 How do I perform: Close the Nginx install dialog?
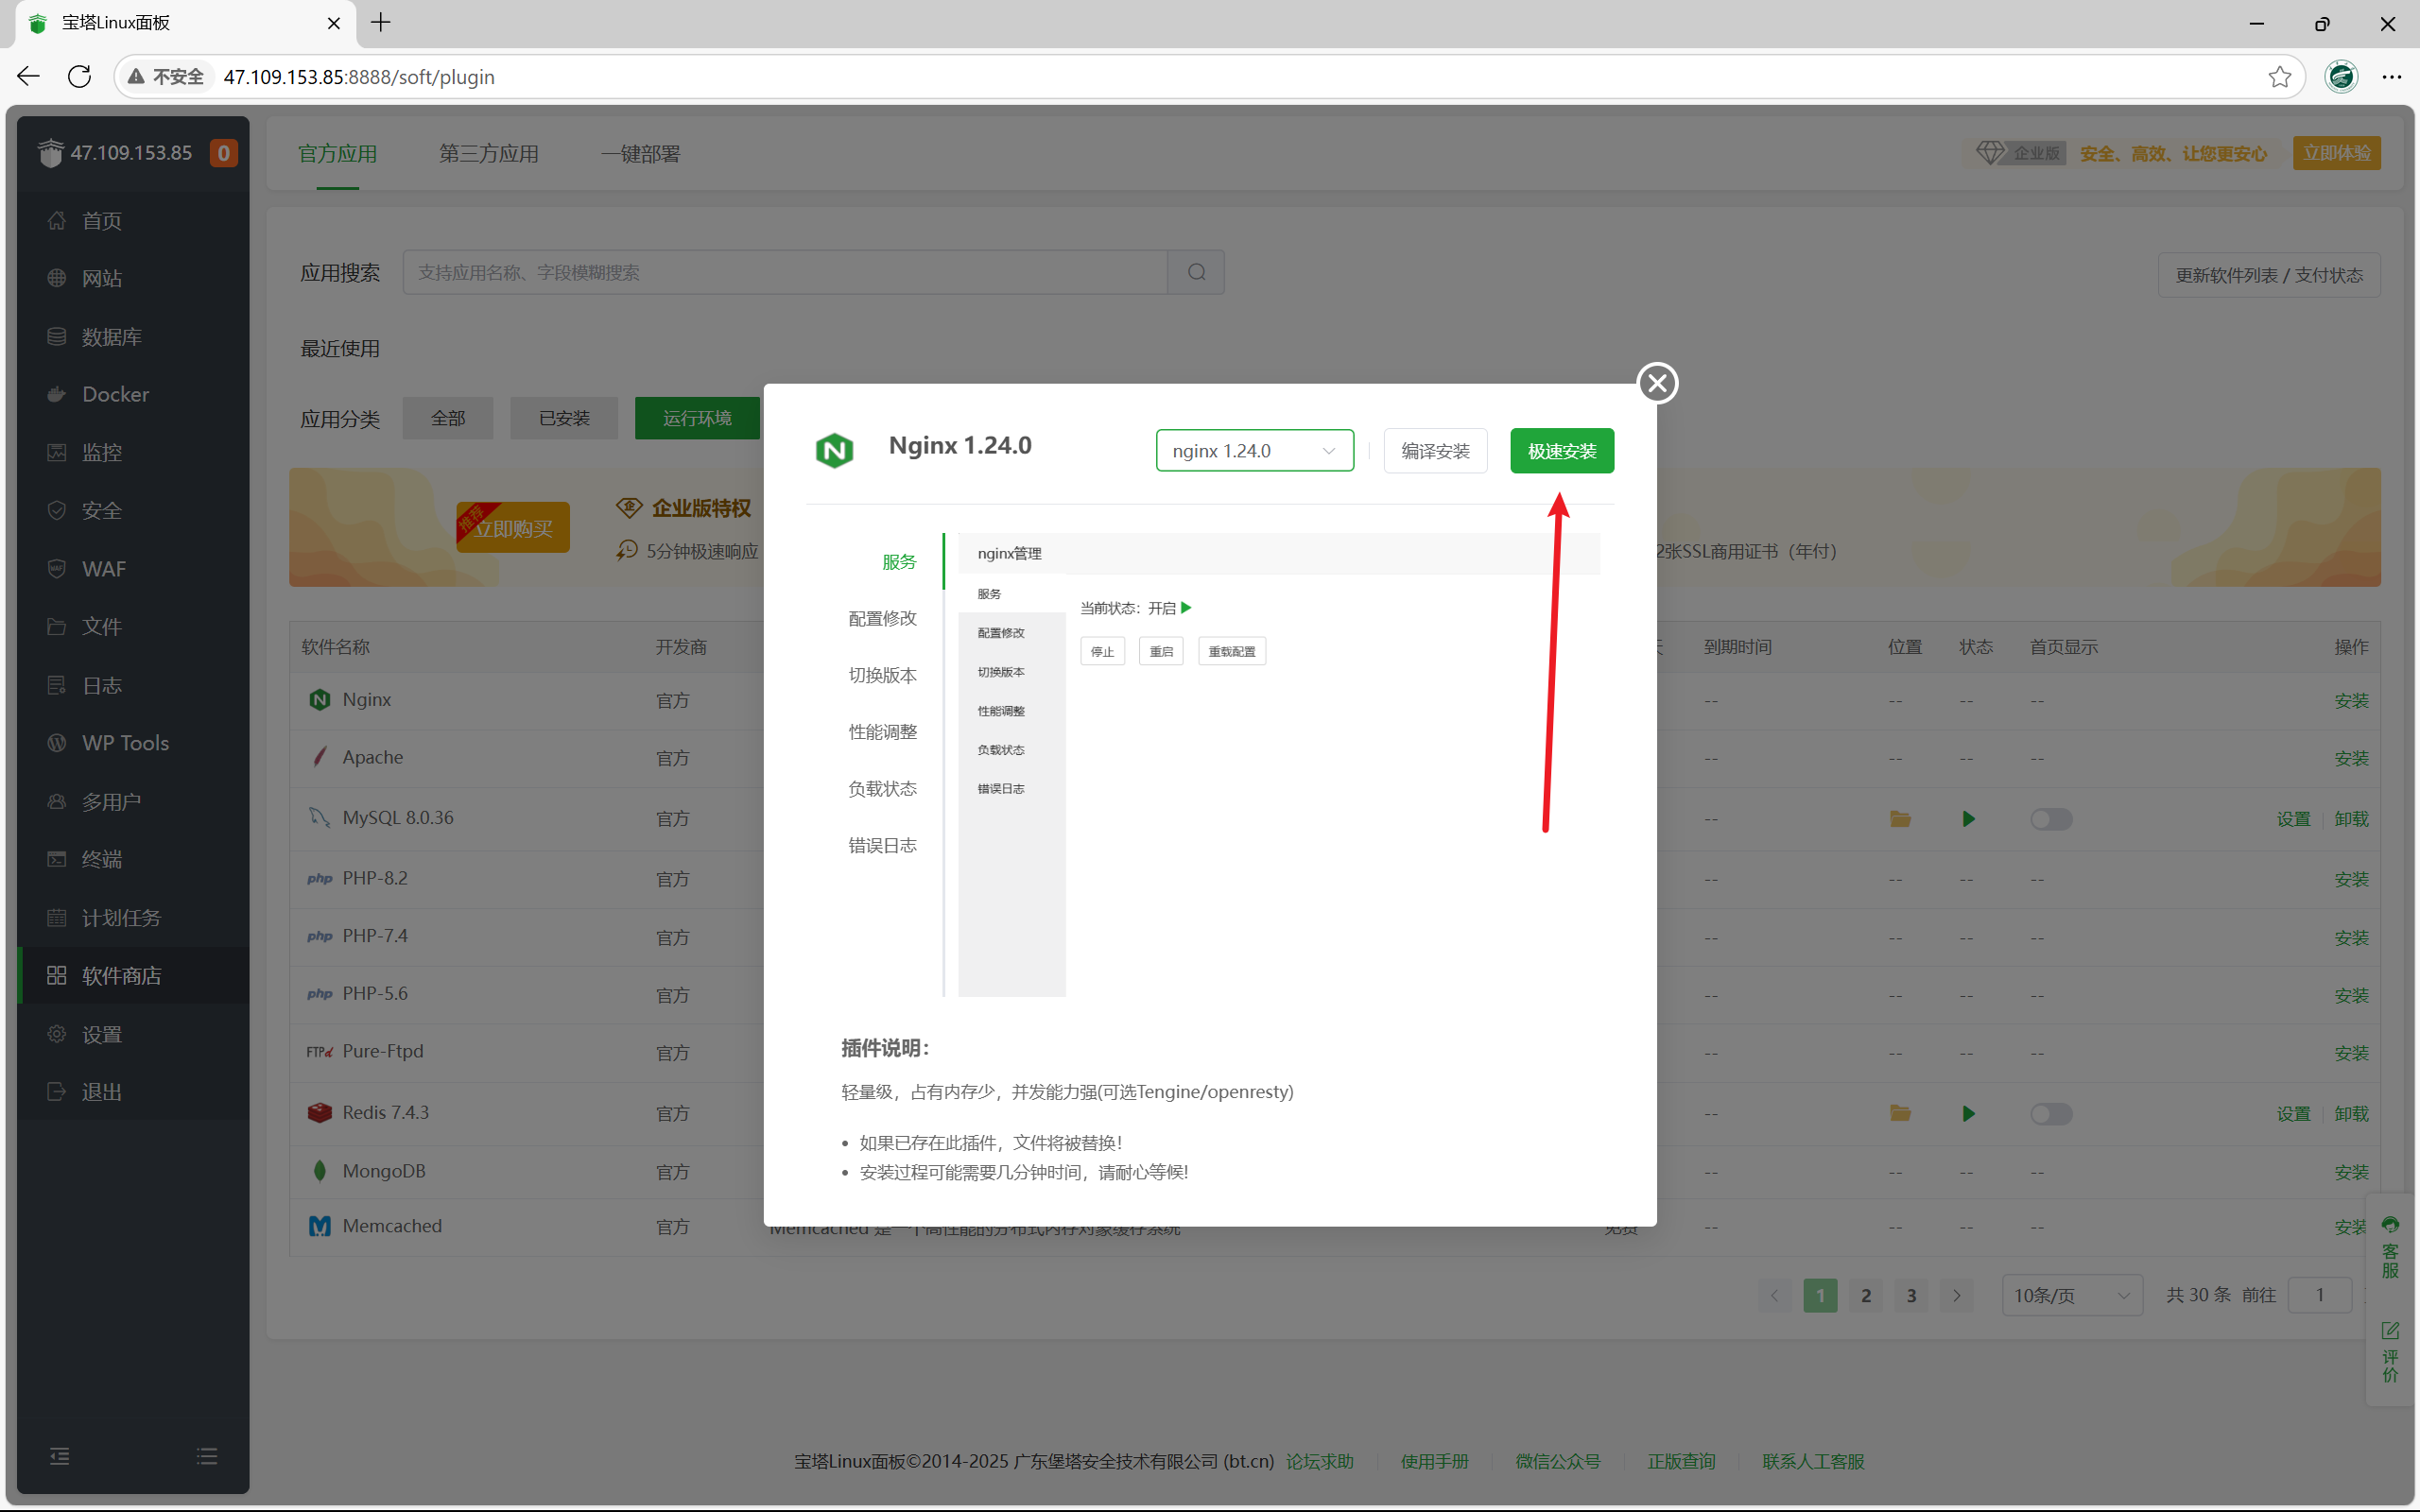coord(1657,383)
